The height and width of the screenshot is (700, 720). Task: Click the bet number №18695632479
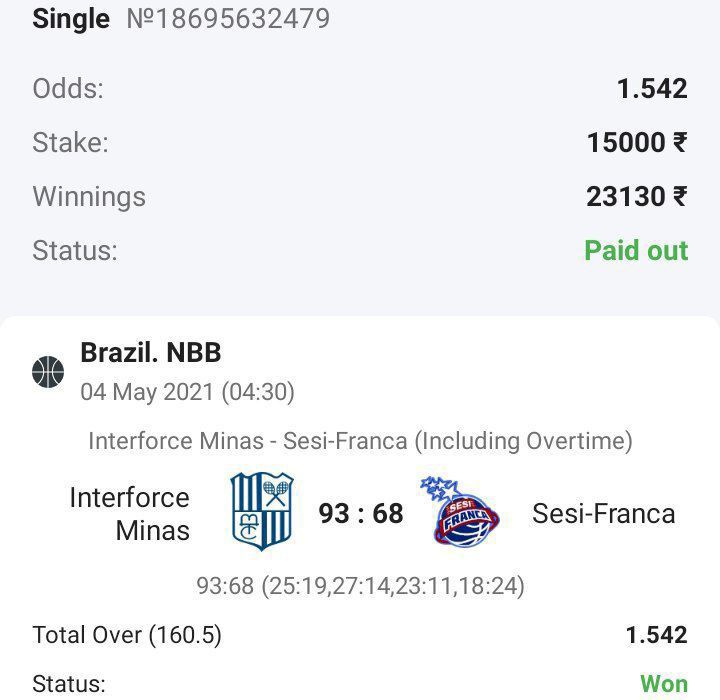coord(227,18)
